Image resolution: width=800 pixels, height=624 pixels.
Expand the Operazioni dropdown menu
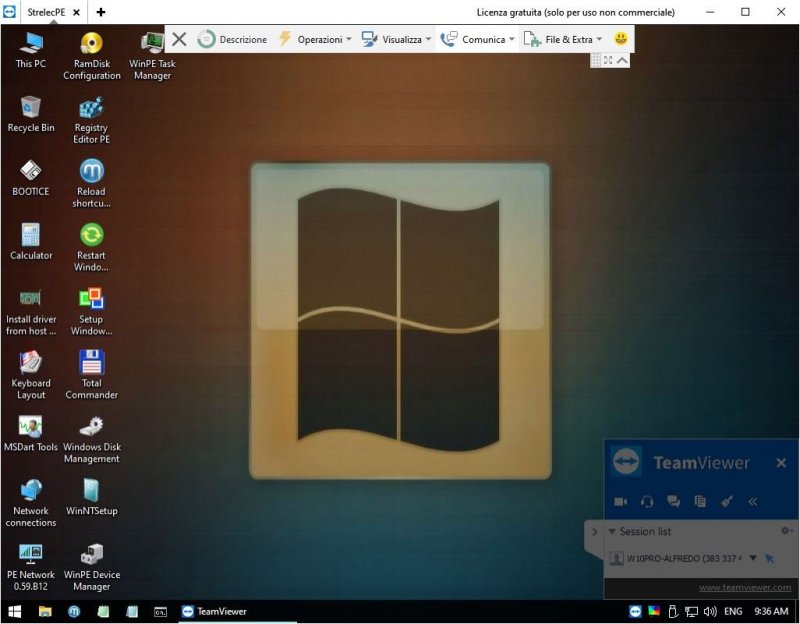(x=315, y=39)
